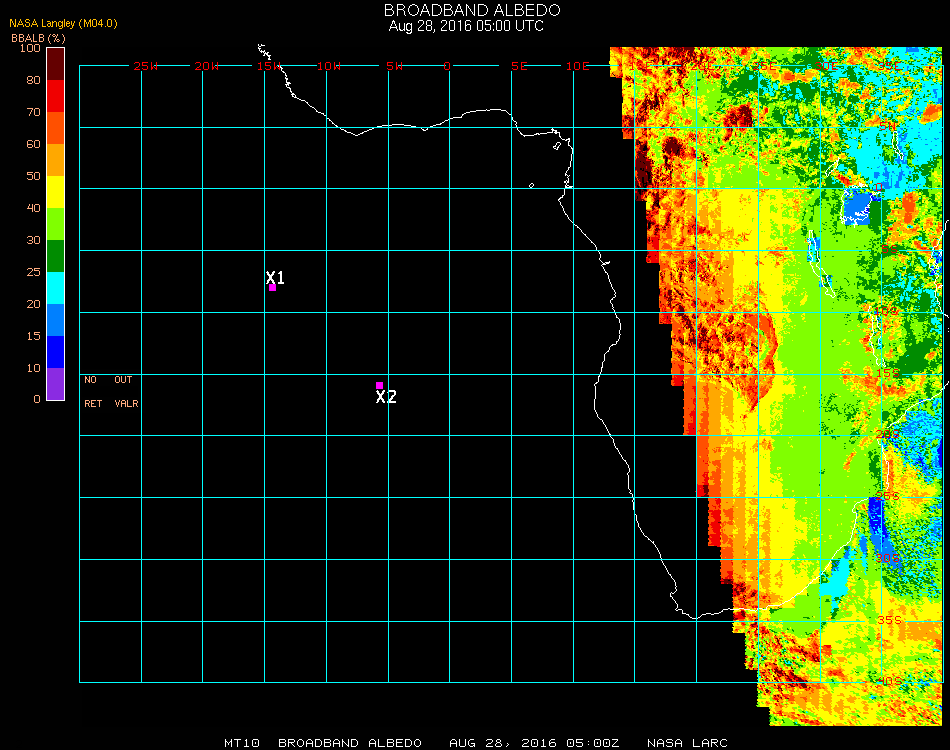Click the X1 text label
The width and height of the screenshot is (950, 750).
275,277
